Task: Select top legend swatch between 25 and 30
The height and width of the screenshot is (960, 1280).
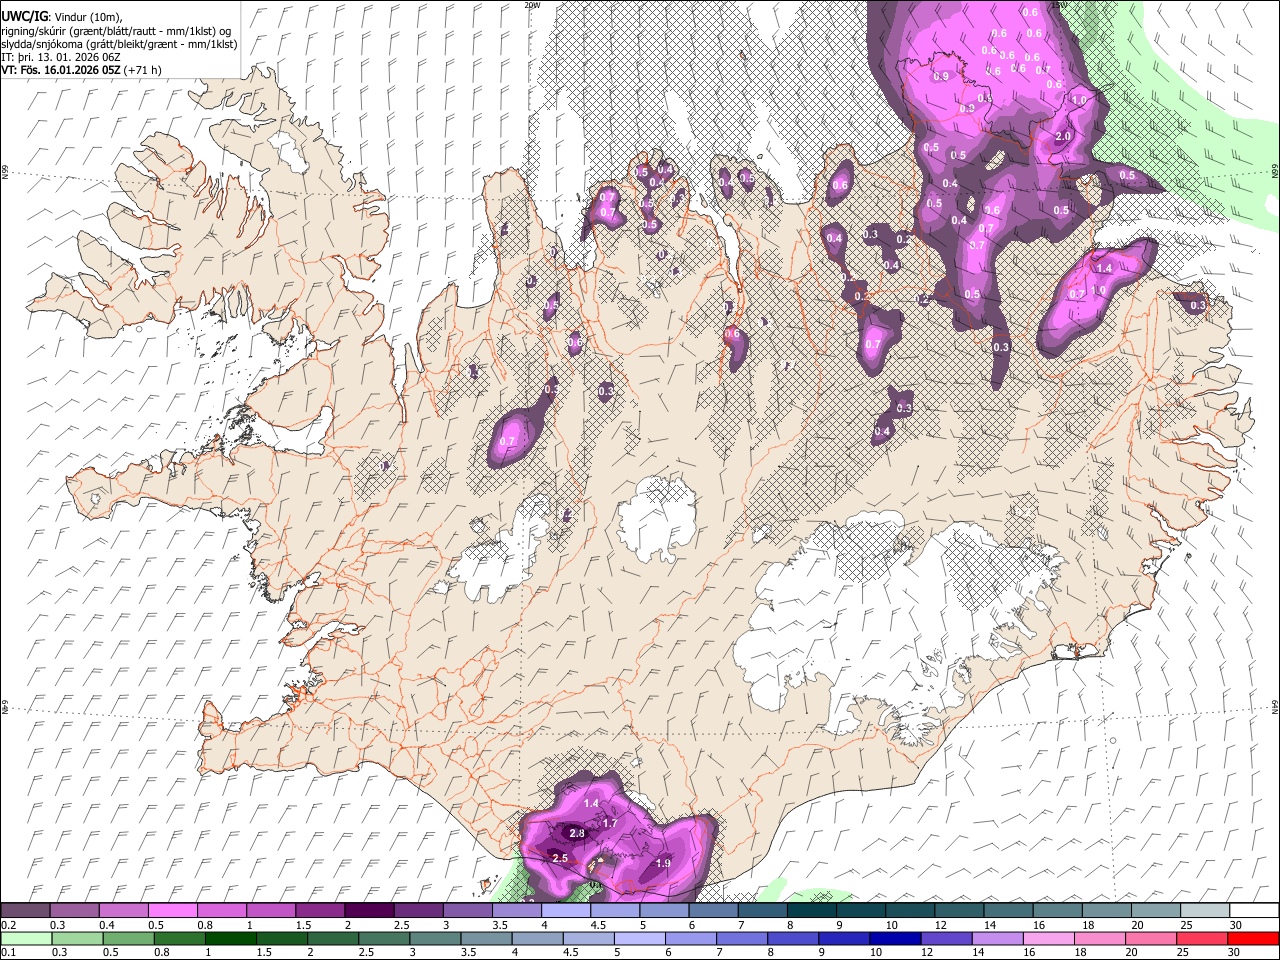Action: pos(1205,911)
